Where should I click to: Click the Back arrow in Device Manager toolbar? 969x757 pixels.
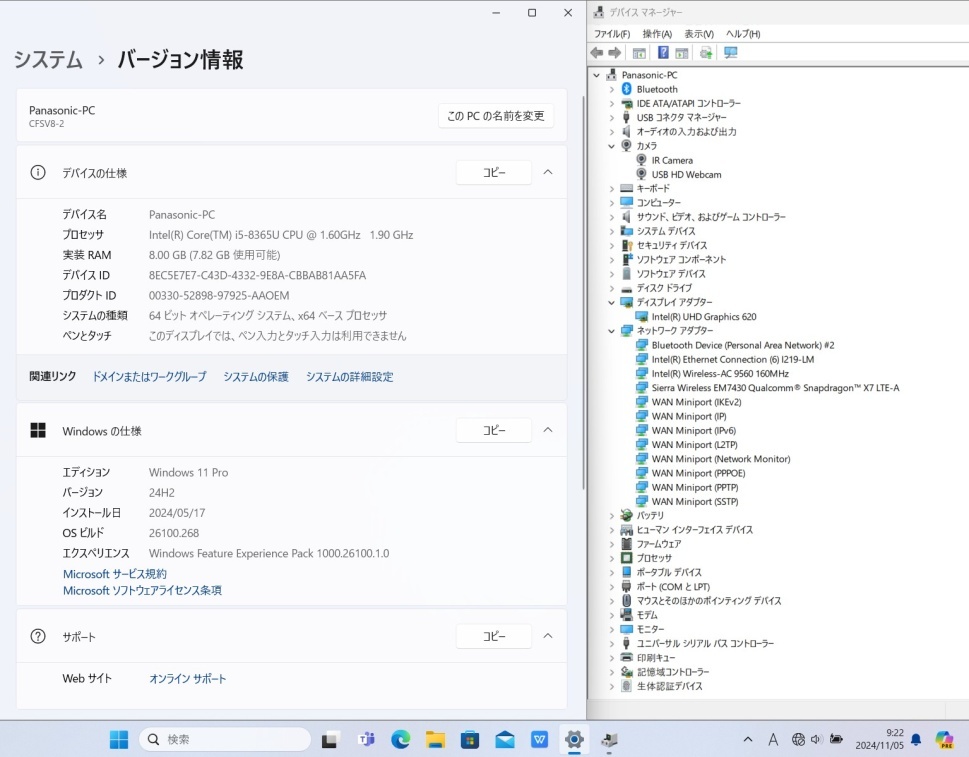pyautogui.click(x=596, y=53)
